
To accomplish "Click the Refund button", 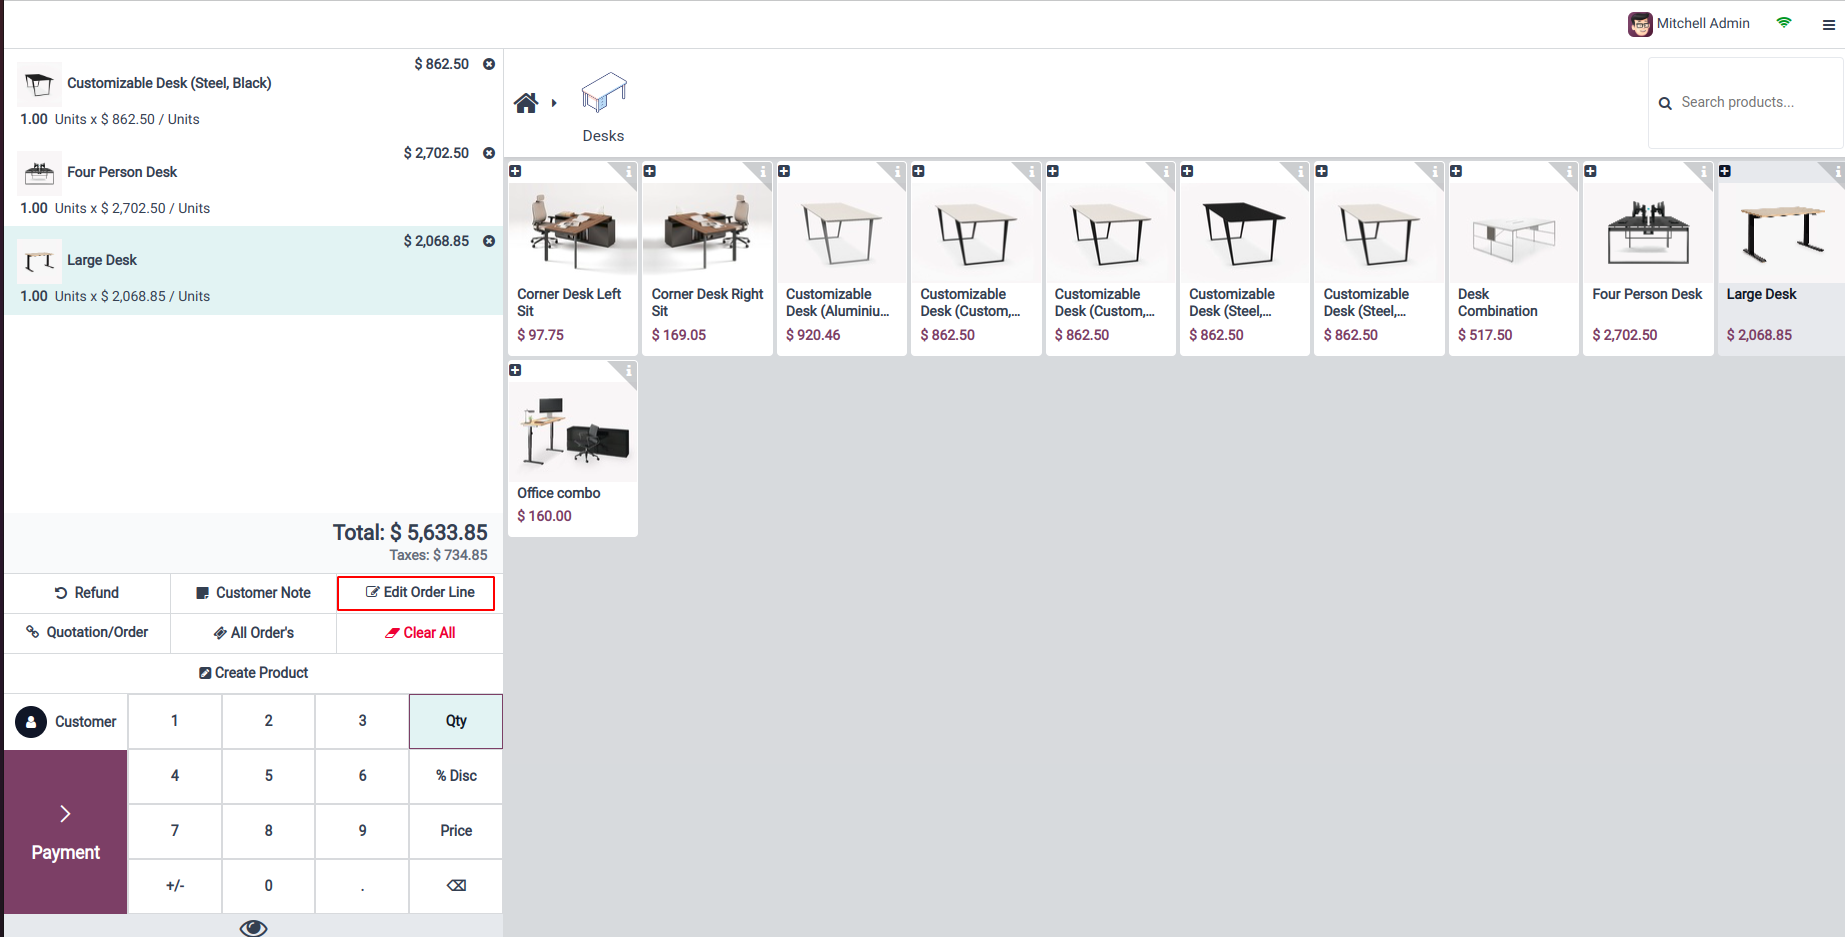I will [87, 593].
